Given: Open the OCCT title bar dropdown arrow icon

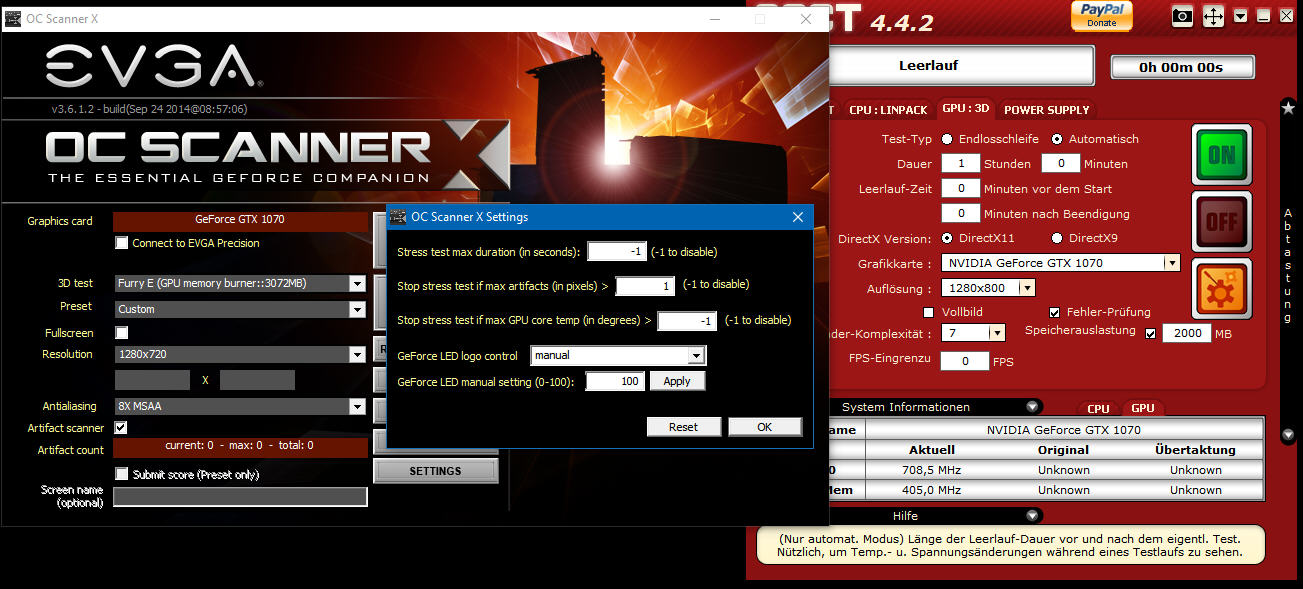Looking at the screenshot, I should click(x=1240, y=16).
